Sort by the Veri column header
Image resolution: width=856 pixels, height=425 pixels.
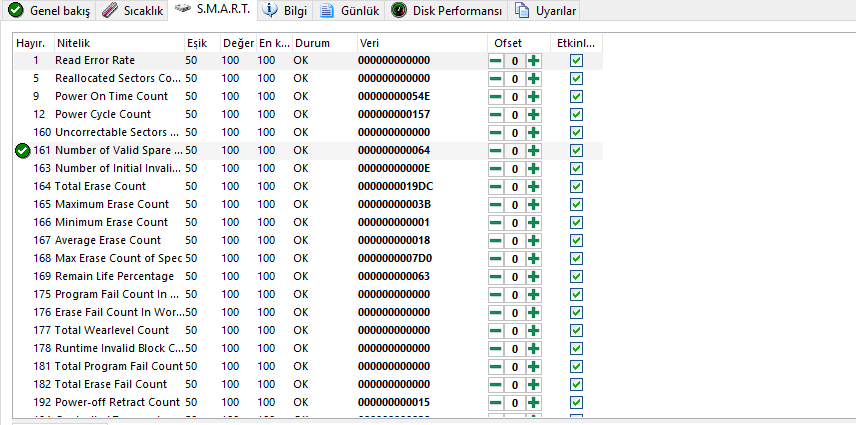coord(422,43)
